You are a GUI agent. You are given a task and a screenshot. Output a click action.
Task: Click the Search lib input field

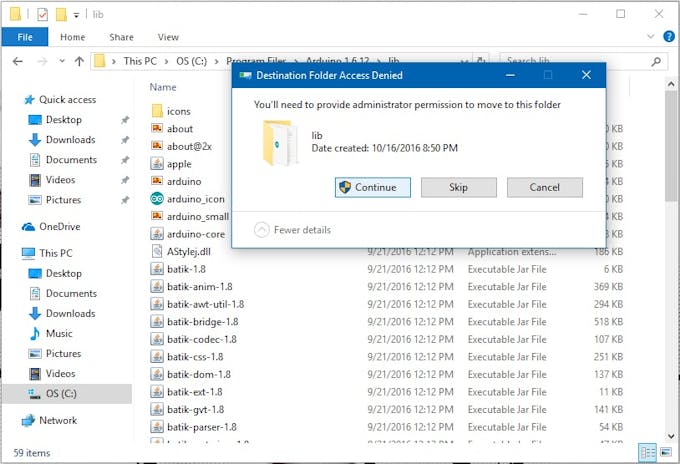[x=577, y=61]
